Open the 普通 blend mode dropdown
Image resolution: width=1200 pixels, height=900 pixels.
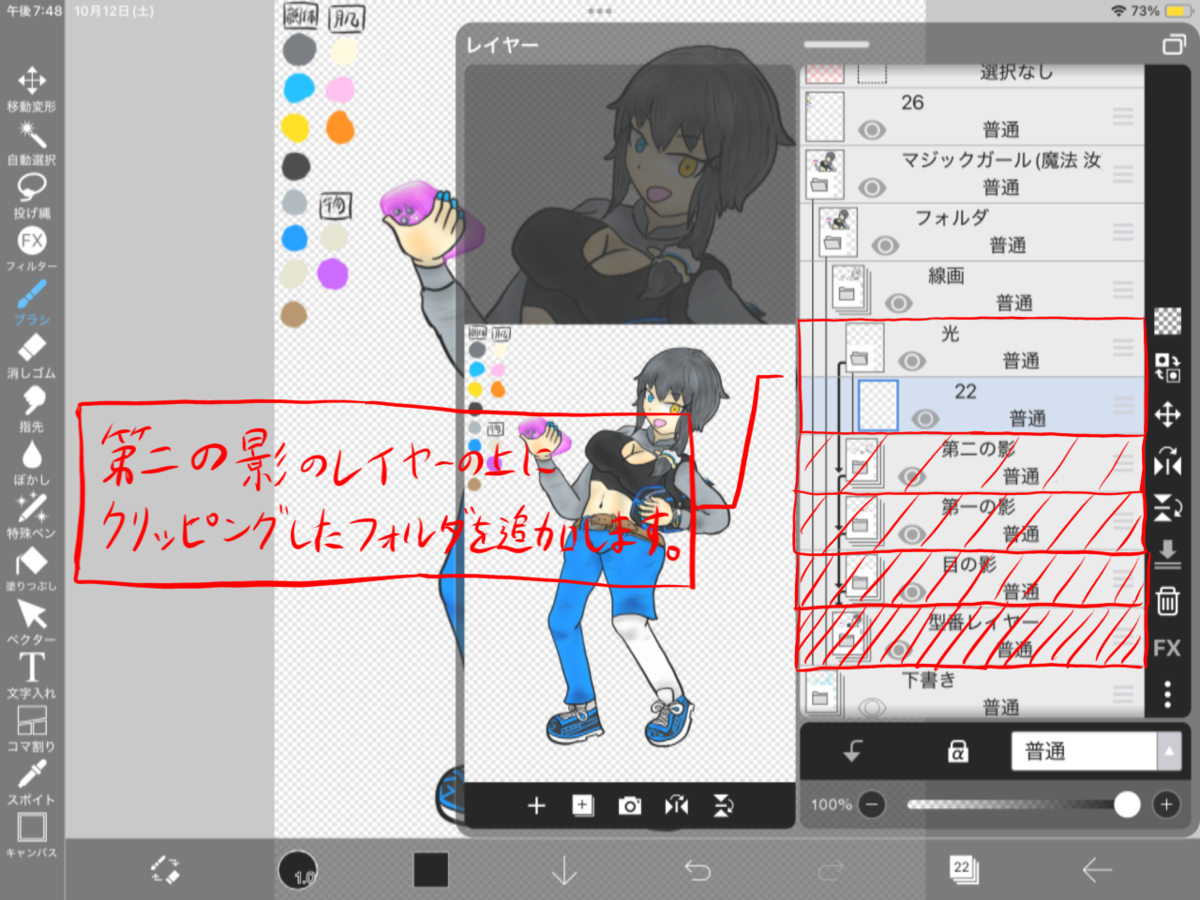tap(1096, 752)
